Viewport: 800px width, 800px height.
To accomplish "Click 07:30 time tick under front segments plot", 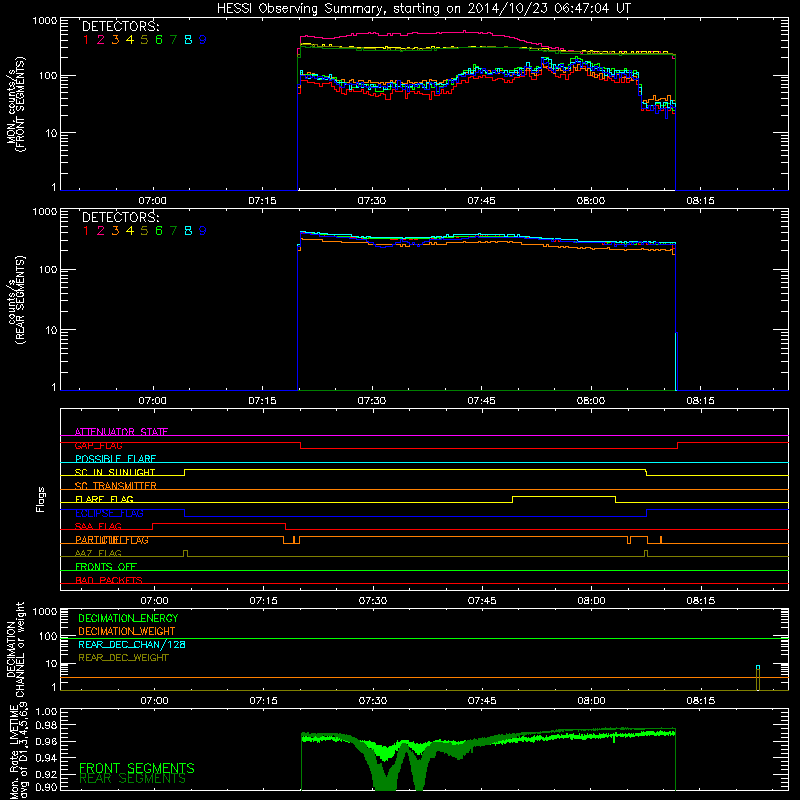I will [372, 201].
